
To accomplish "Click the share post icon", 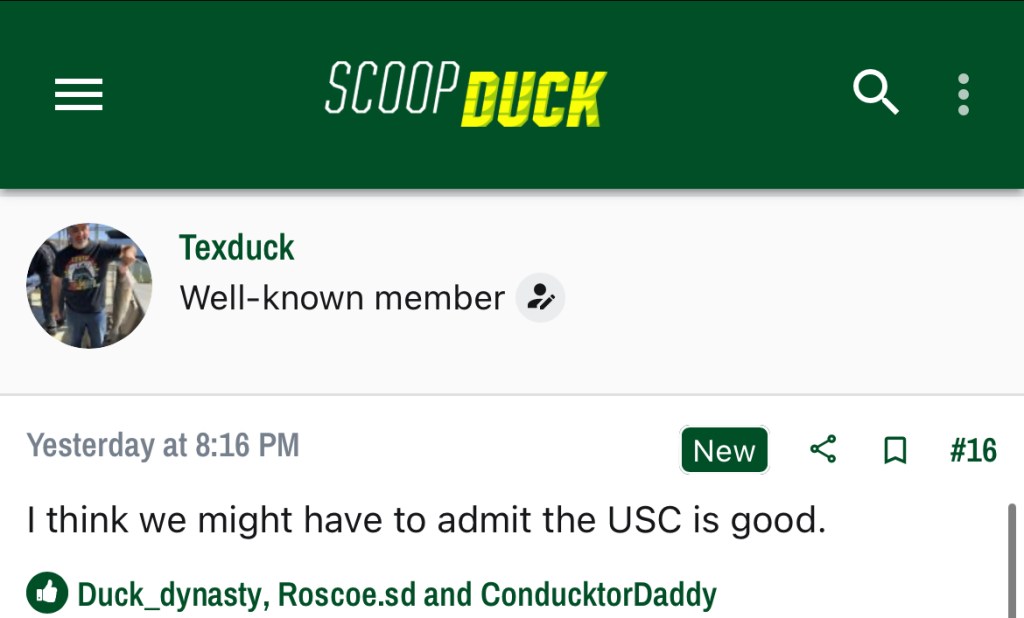I will [823, 450].
